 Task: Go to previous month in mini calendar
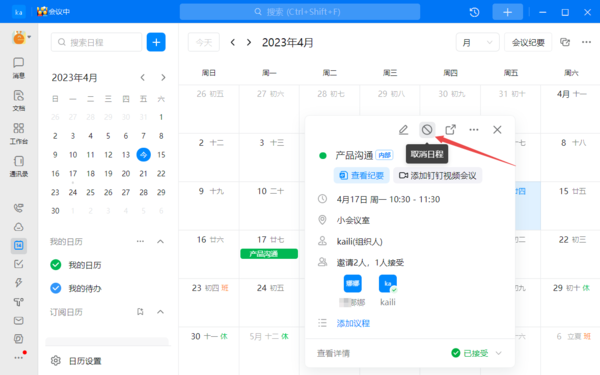(x=142, y=78)
